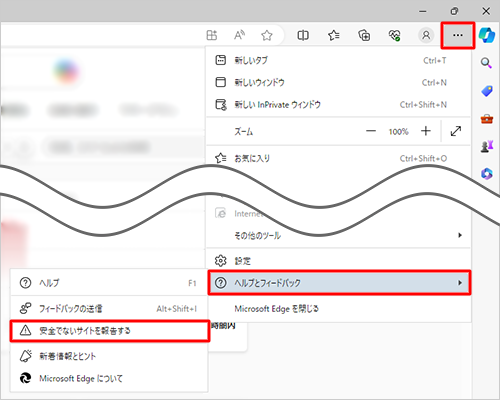The image size is (500, 400).
Task: Click the warning triangle icon in submenu
Action: 25,330
